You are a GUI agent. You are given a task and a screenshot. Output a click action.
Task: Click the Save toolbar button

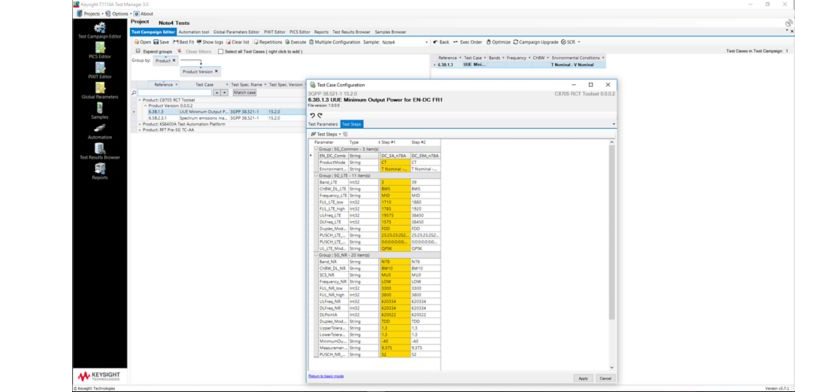tap(161, 42)
